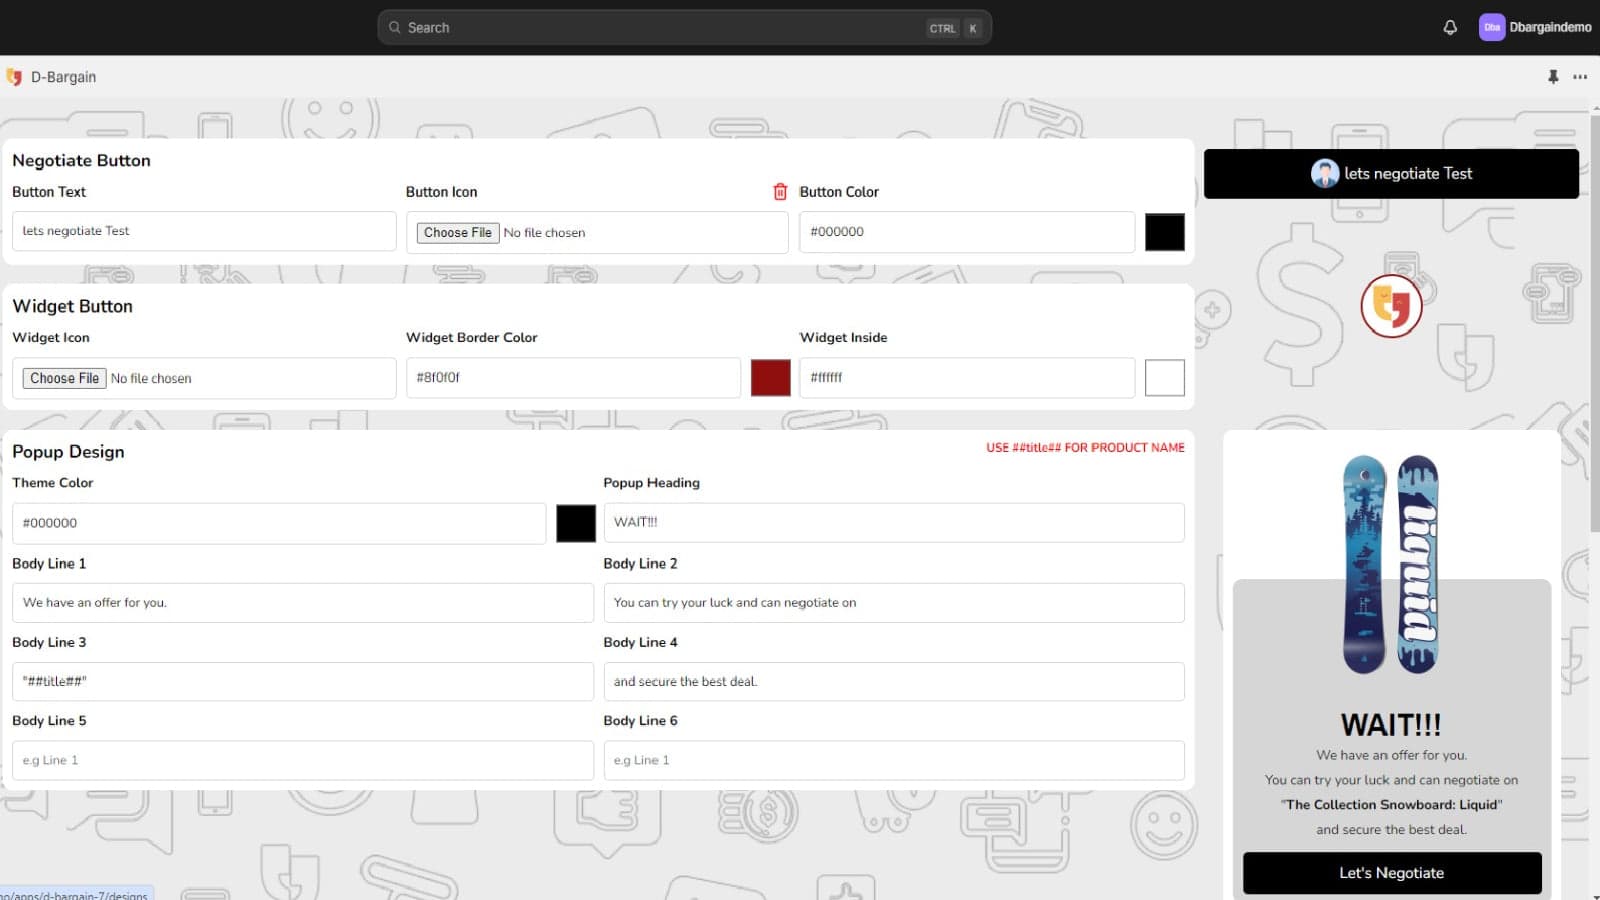Click the Body Line 5 input field

[x=302, y=761]
